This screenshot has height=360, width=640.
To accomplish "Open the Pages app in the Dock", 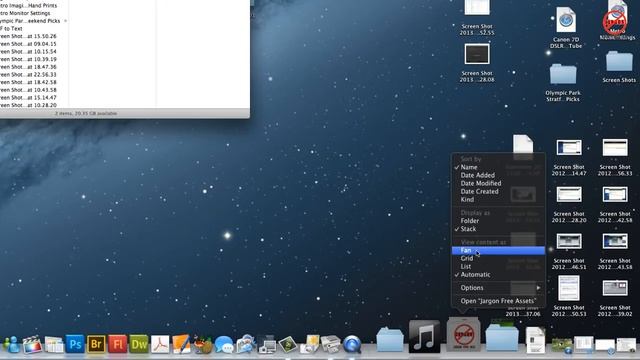I will click(x=181, y=344).
